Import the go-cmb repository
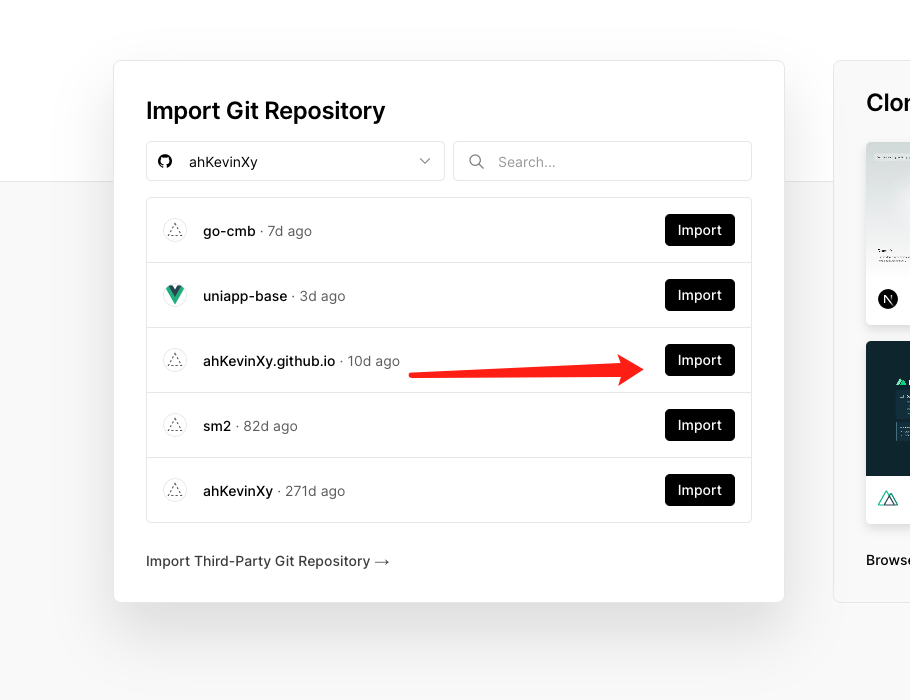910x700 pixels. [x=699, y=230]
